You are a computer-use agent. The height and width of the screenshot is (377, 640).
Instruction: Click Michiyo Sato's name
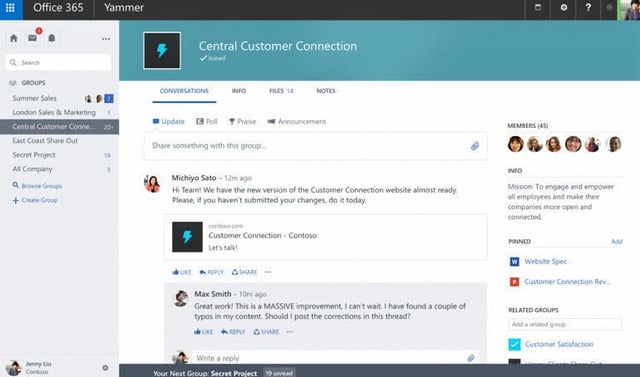click(x=194, y=178)
